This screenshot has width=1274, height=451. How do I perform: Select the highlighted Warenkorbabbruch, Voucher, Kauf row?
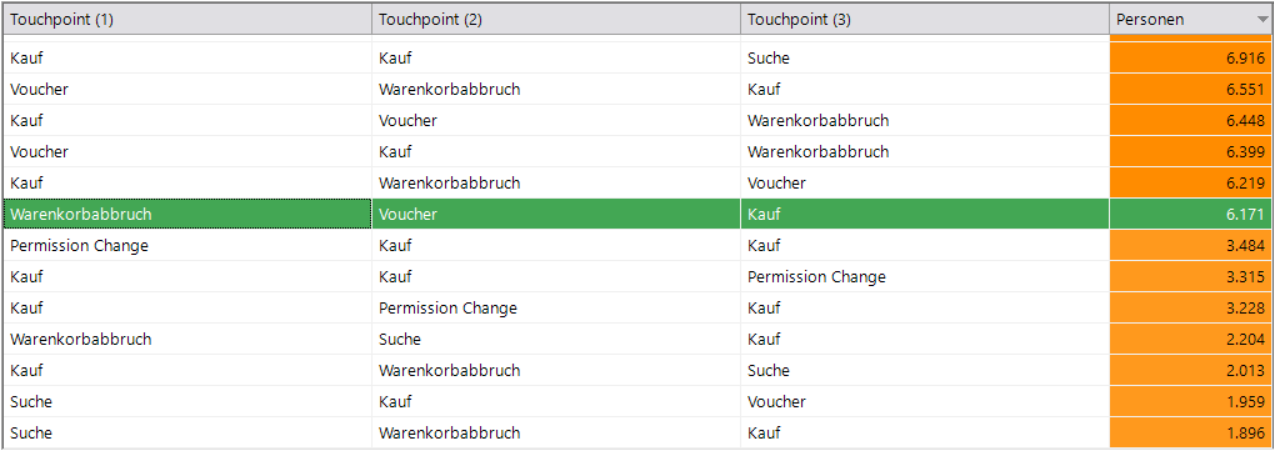637,214
